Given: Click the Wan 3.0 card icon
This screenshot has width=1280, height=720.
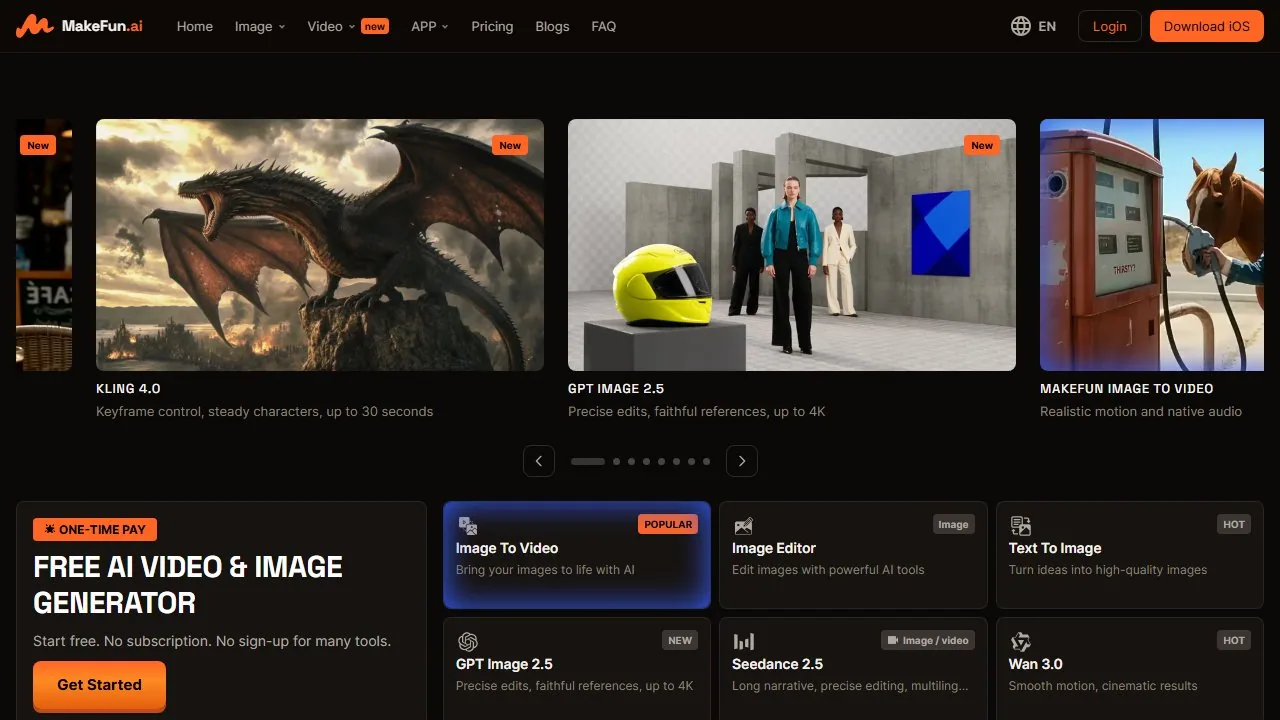Looking at the screenshot, I should (1020, 642).
